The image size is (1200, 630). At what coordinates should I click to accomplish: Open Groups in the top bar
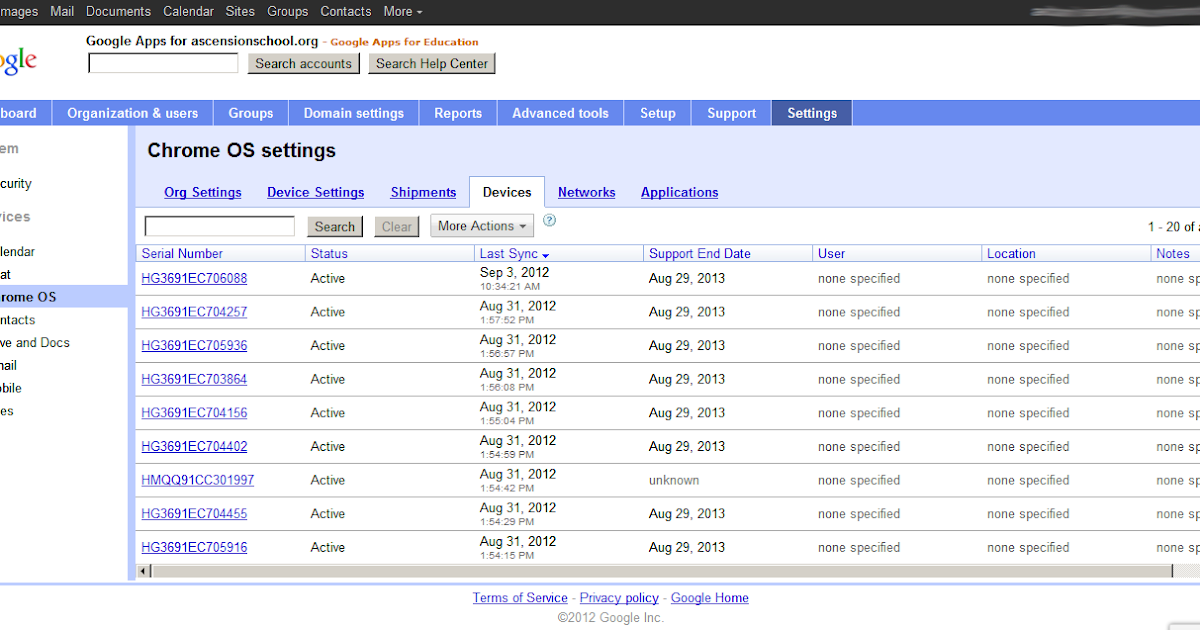(288, 11)
